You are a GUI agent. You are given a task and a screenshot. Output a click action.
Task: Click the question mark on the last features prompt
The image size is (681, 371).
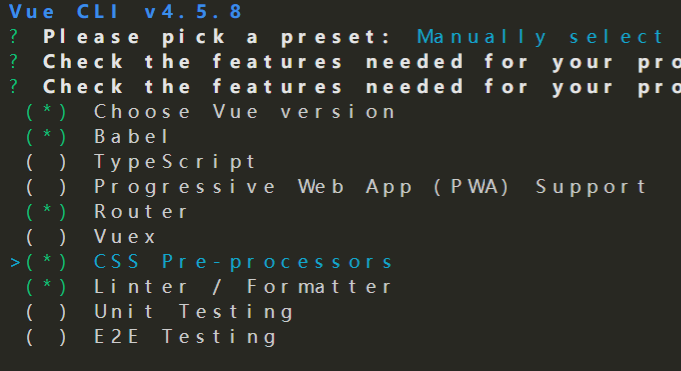(x=14, y=86)
